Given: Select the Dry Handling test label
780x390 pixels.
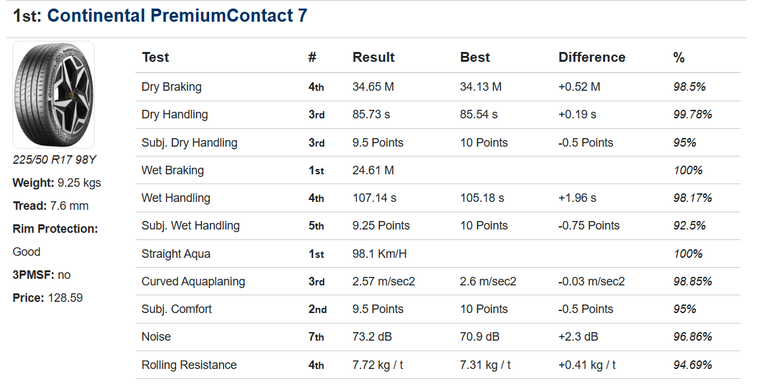Looking at the screenshot, I should (x=175, y=114).
